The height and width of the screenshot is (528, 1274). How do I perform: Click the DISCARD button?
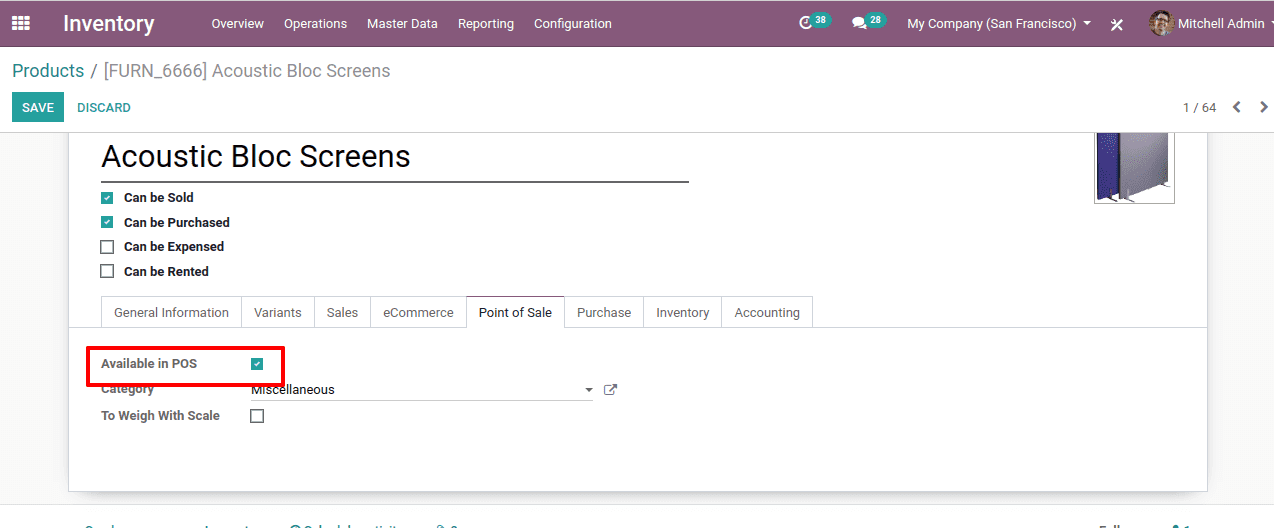click(x=104, y=107)
